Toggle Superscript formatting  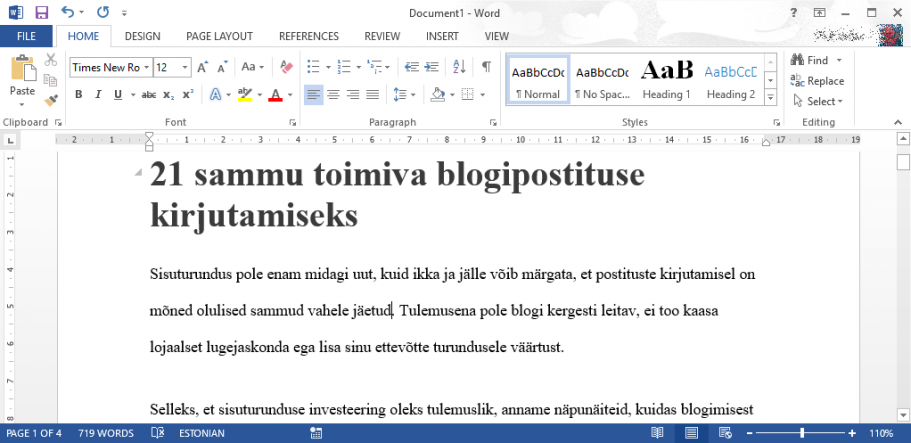pyautogui.click(x=188, y=95)
